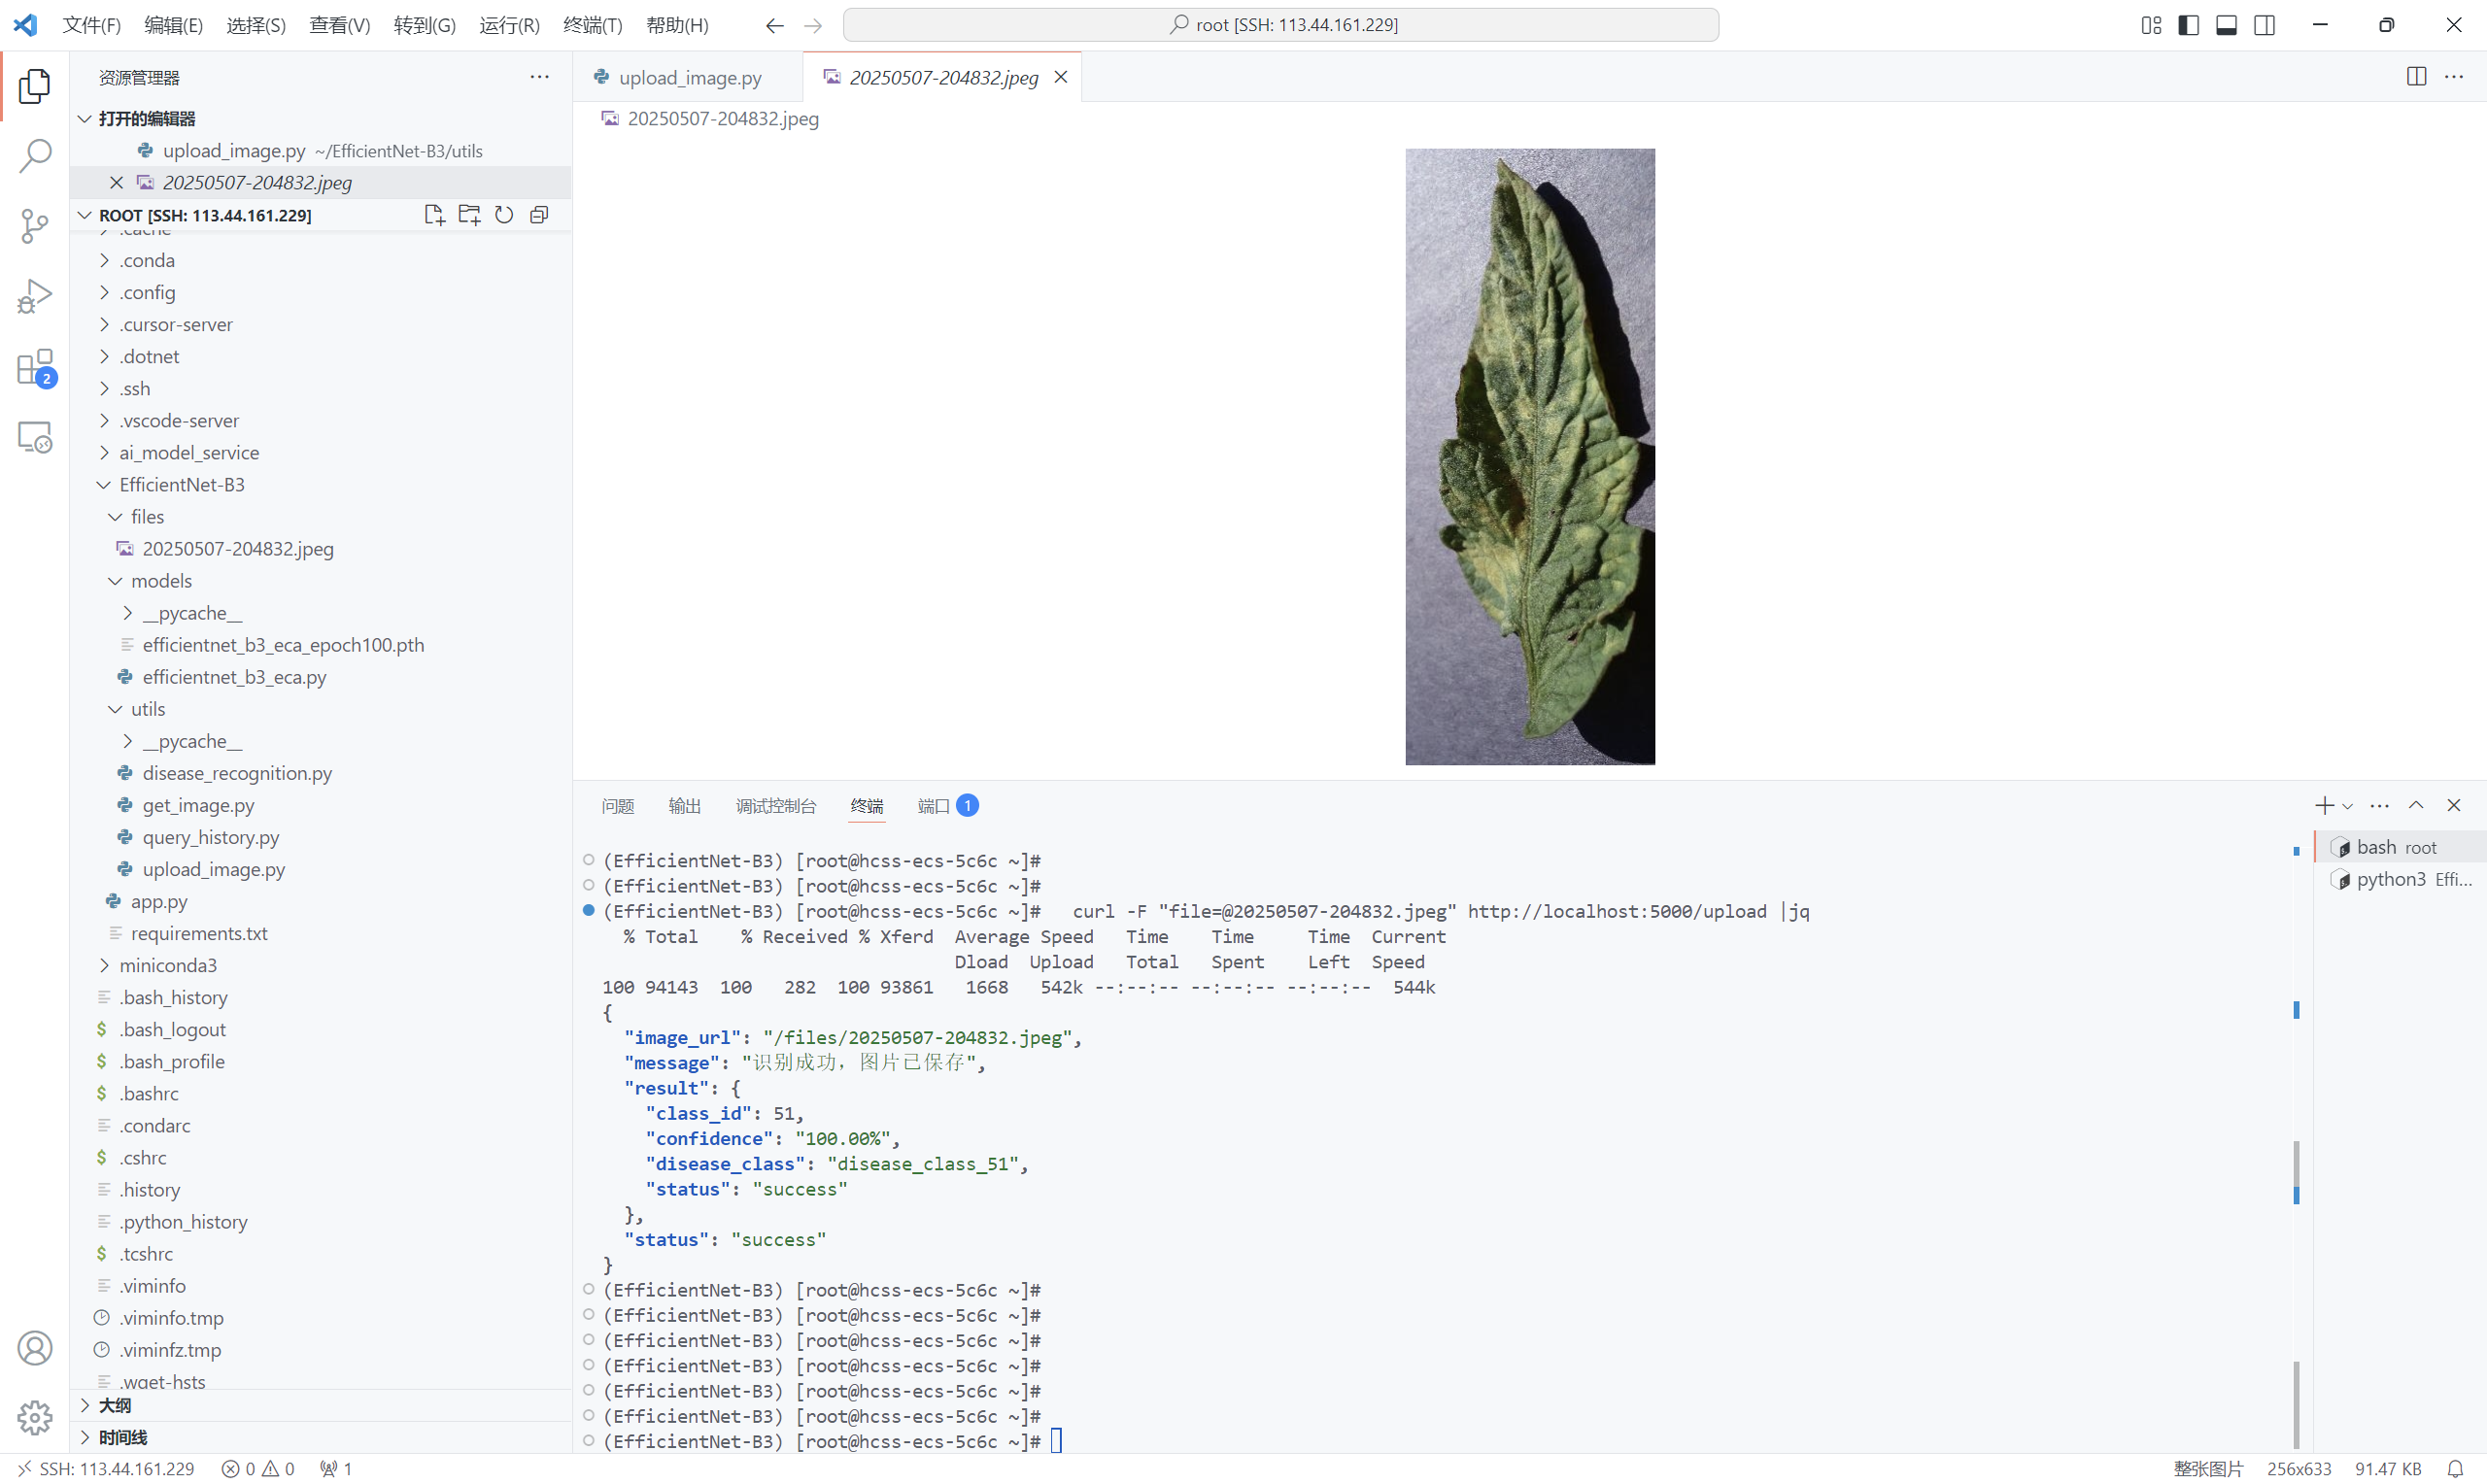Switch to the 问题 panel tab
Screen dimensions: 2487x1484
(x=617, y=806)
